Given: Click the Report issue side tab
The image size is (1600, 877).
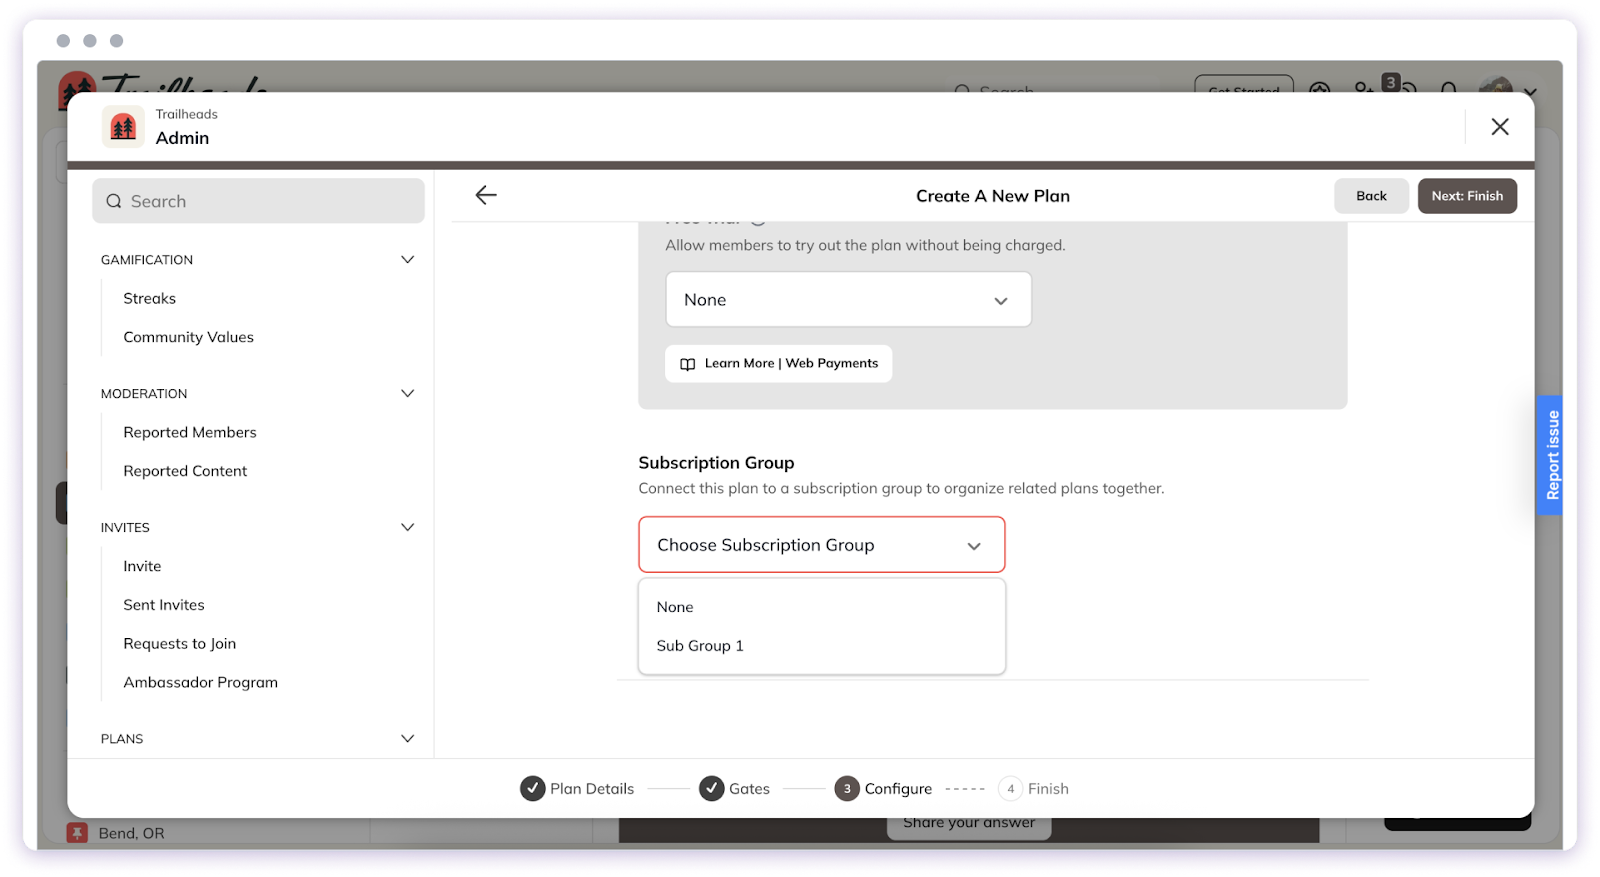Looking at the screenshot, I should (x=1550, y=456).
